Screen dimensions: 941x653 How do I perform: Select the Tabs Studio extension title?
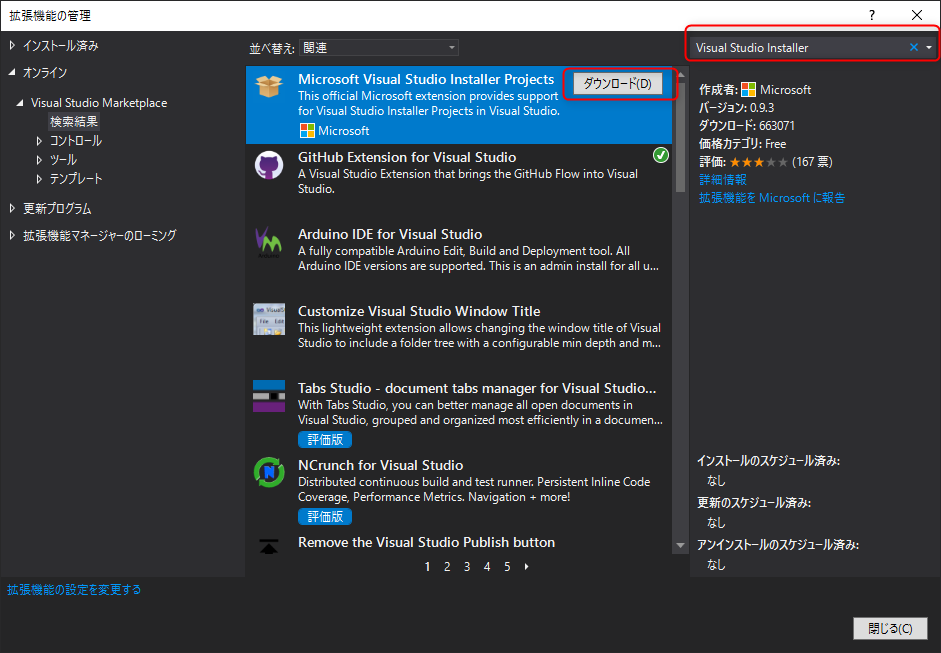[x=477, y=388]
